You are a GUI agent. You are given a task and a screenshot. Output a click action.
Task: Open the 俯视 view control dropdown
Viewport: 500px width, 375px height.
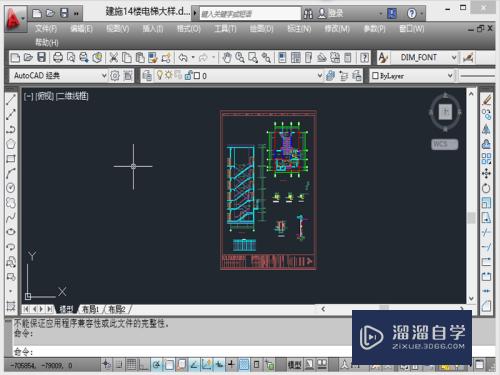tap(44, 96)
